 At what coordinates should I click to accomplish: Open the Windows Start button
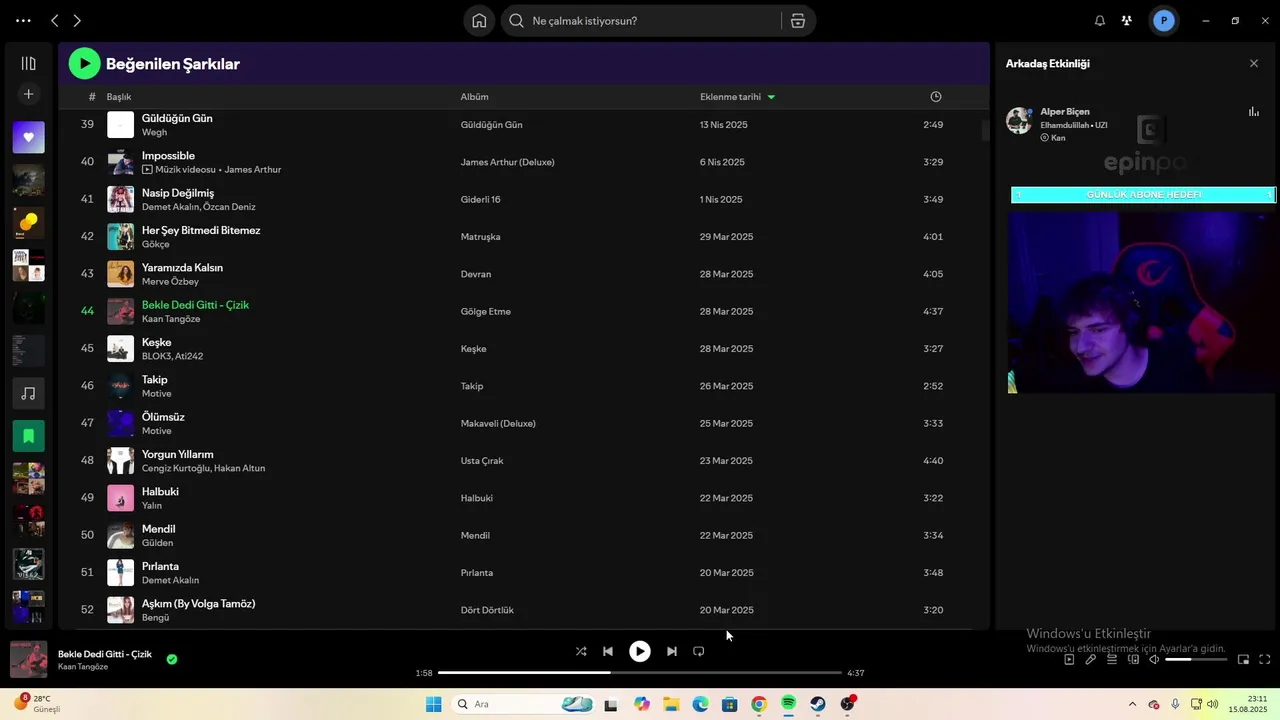(x=433, y=704)
